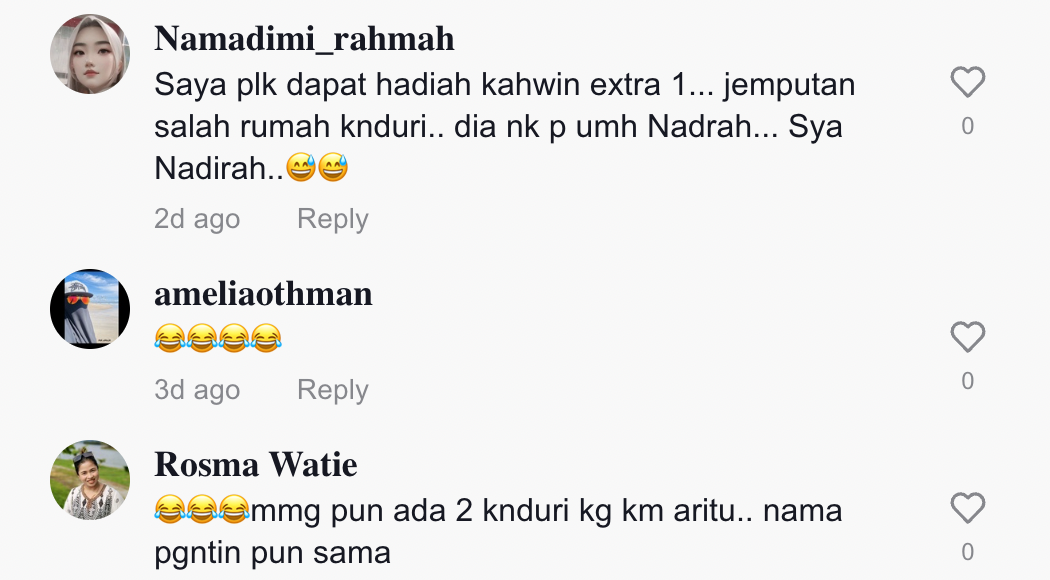
Task: View Rosma Watie's profile picture
Action: (90, 480)
